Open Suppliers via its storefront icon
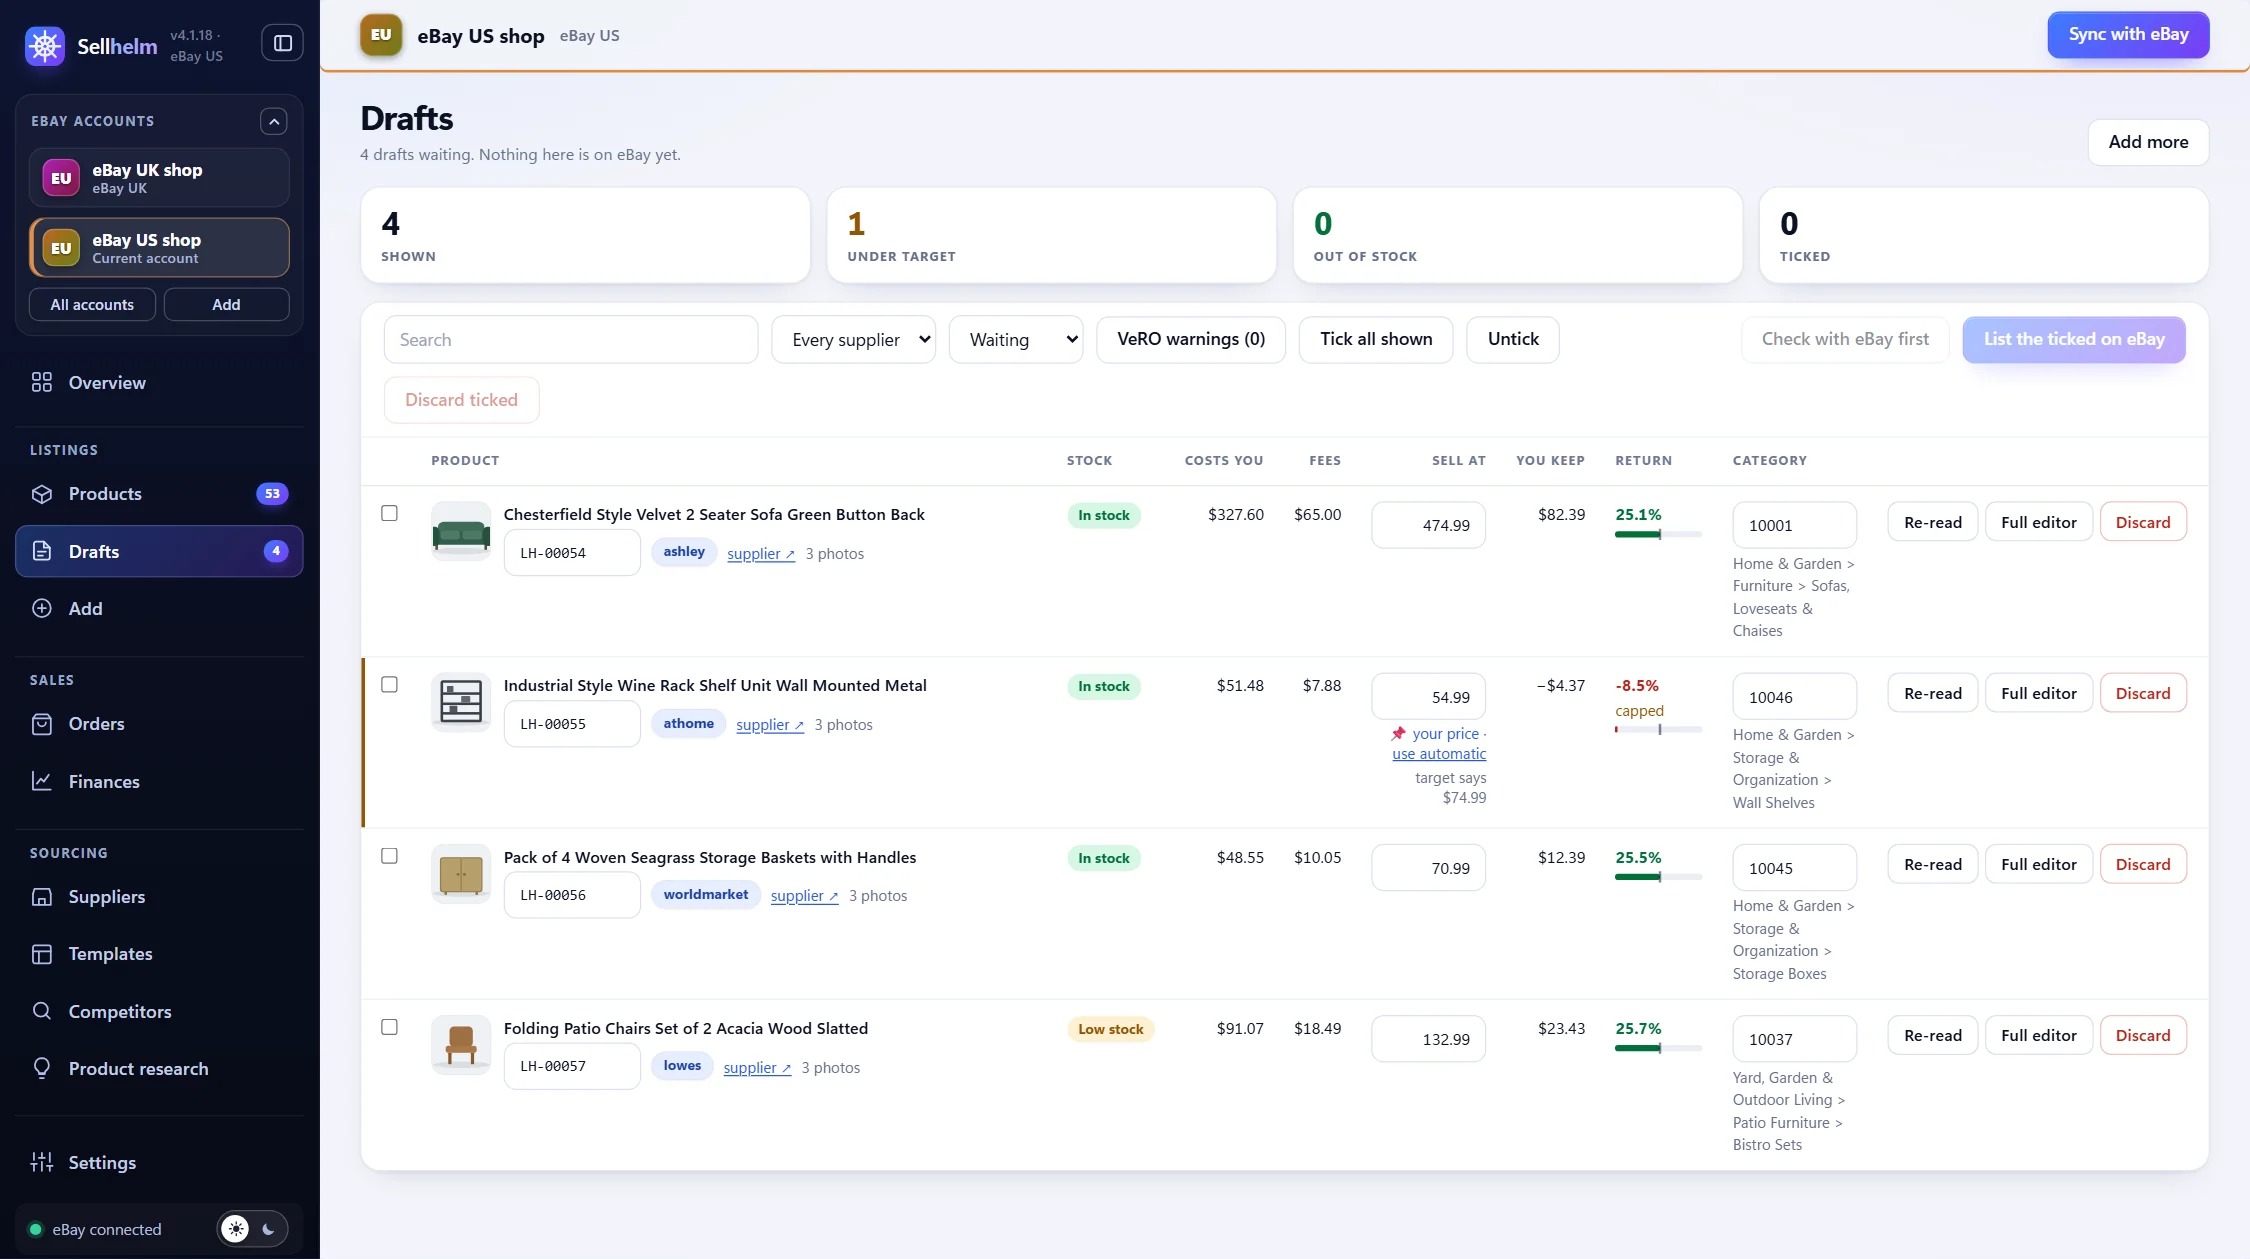2250x1259 pixels. [x=42, y=897]
